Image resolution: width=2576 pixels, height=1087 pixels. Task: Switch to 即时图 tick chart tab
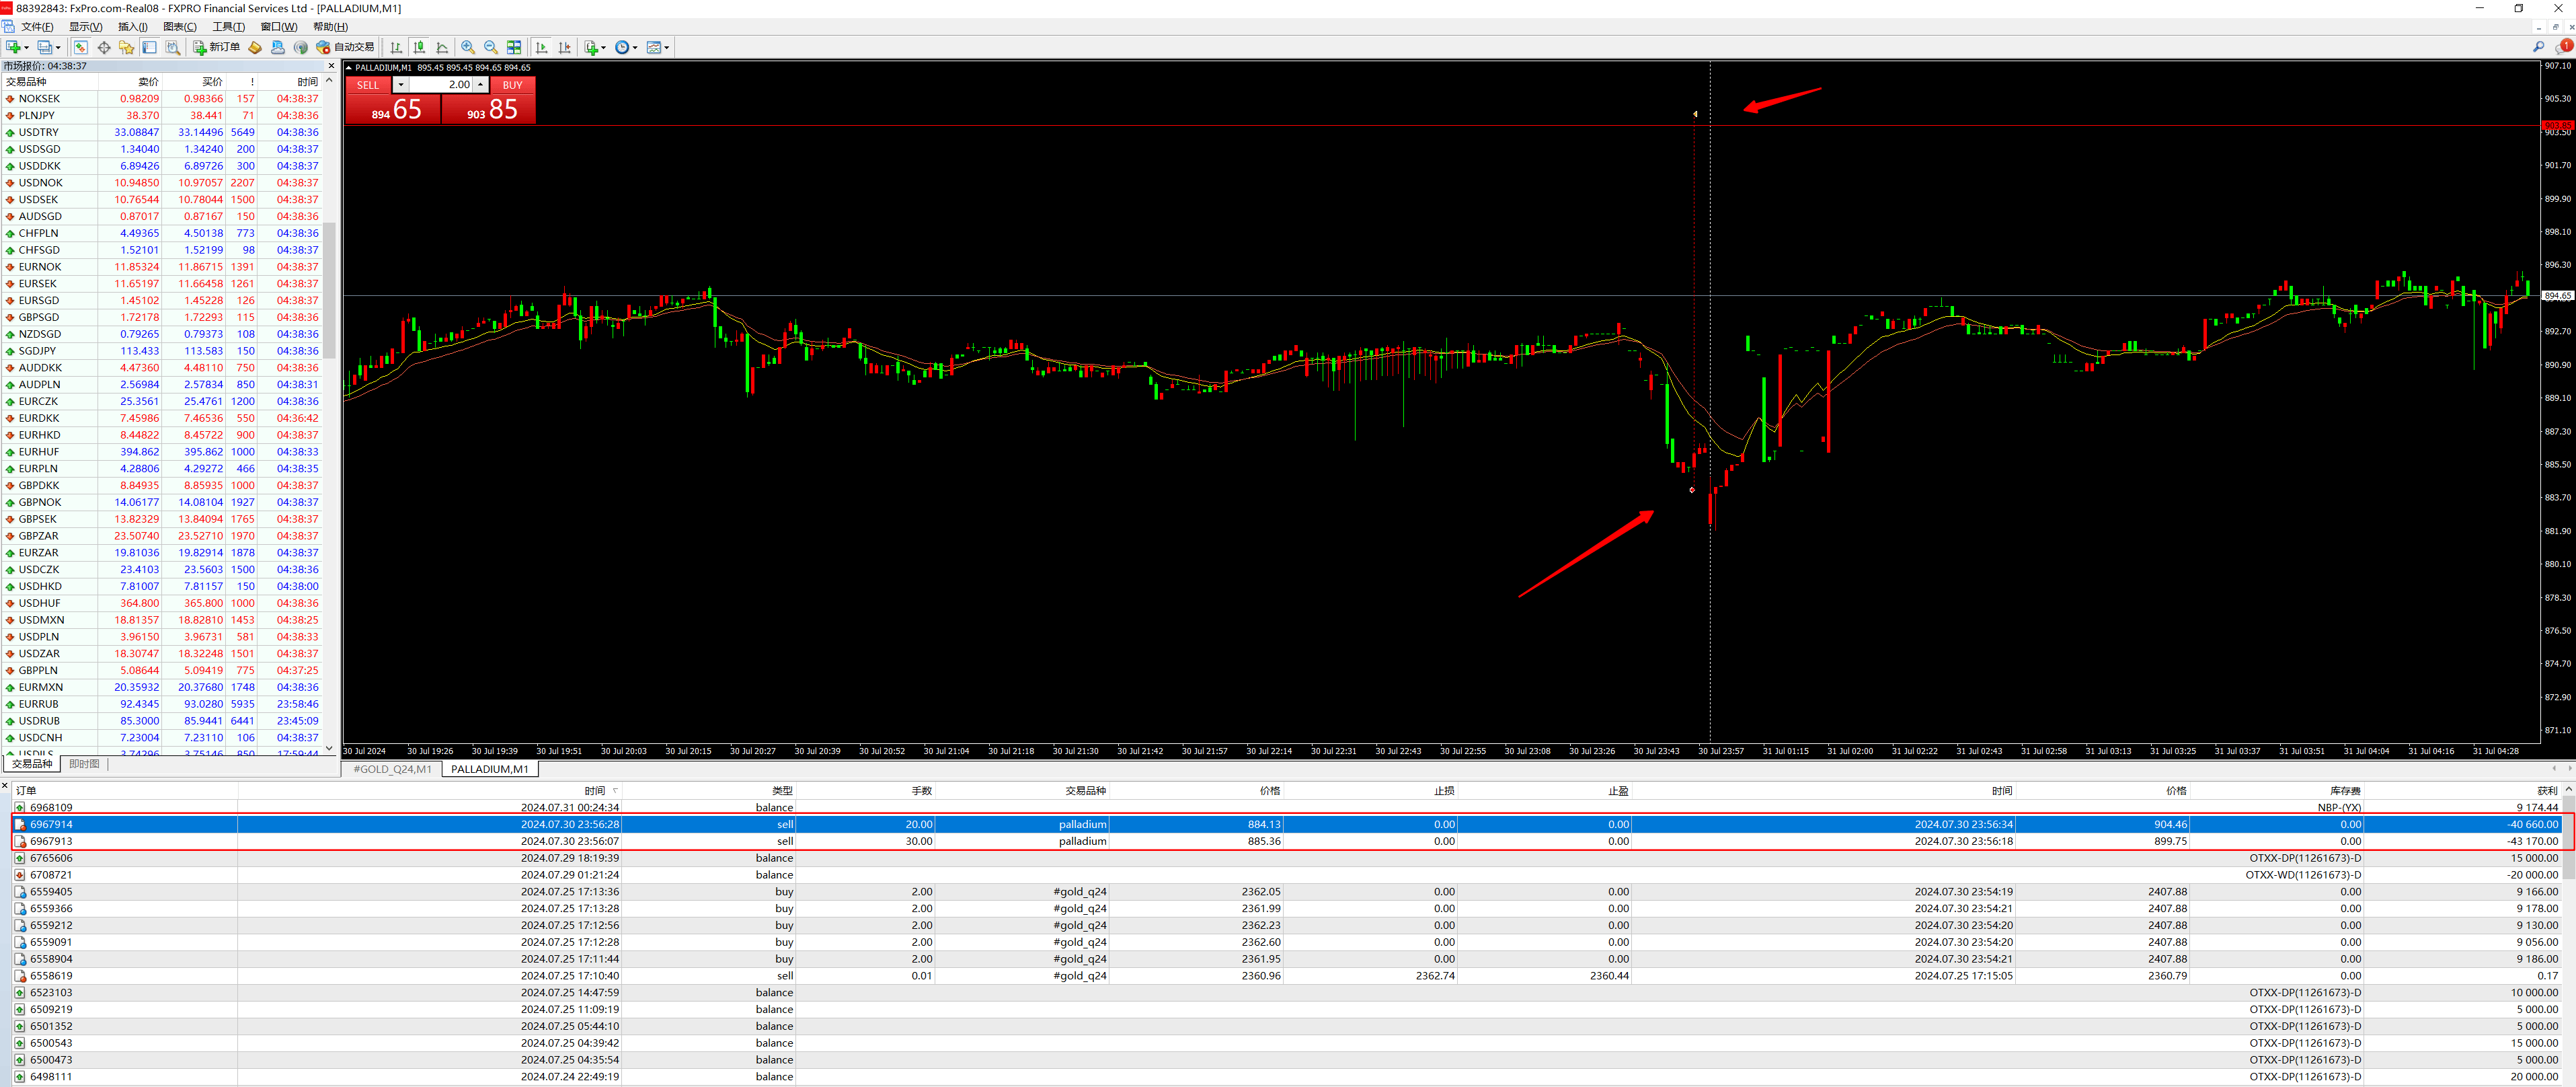84,764
